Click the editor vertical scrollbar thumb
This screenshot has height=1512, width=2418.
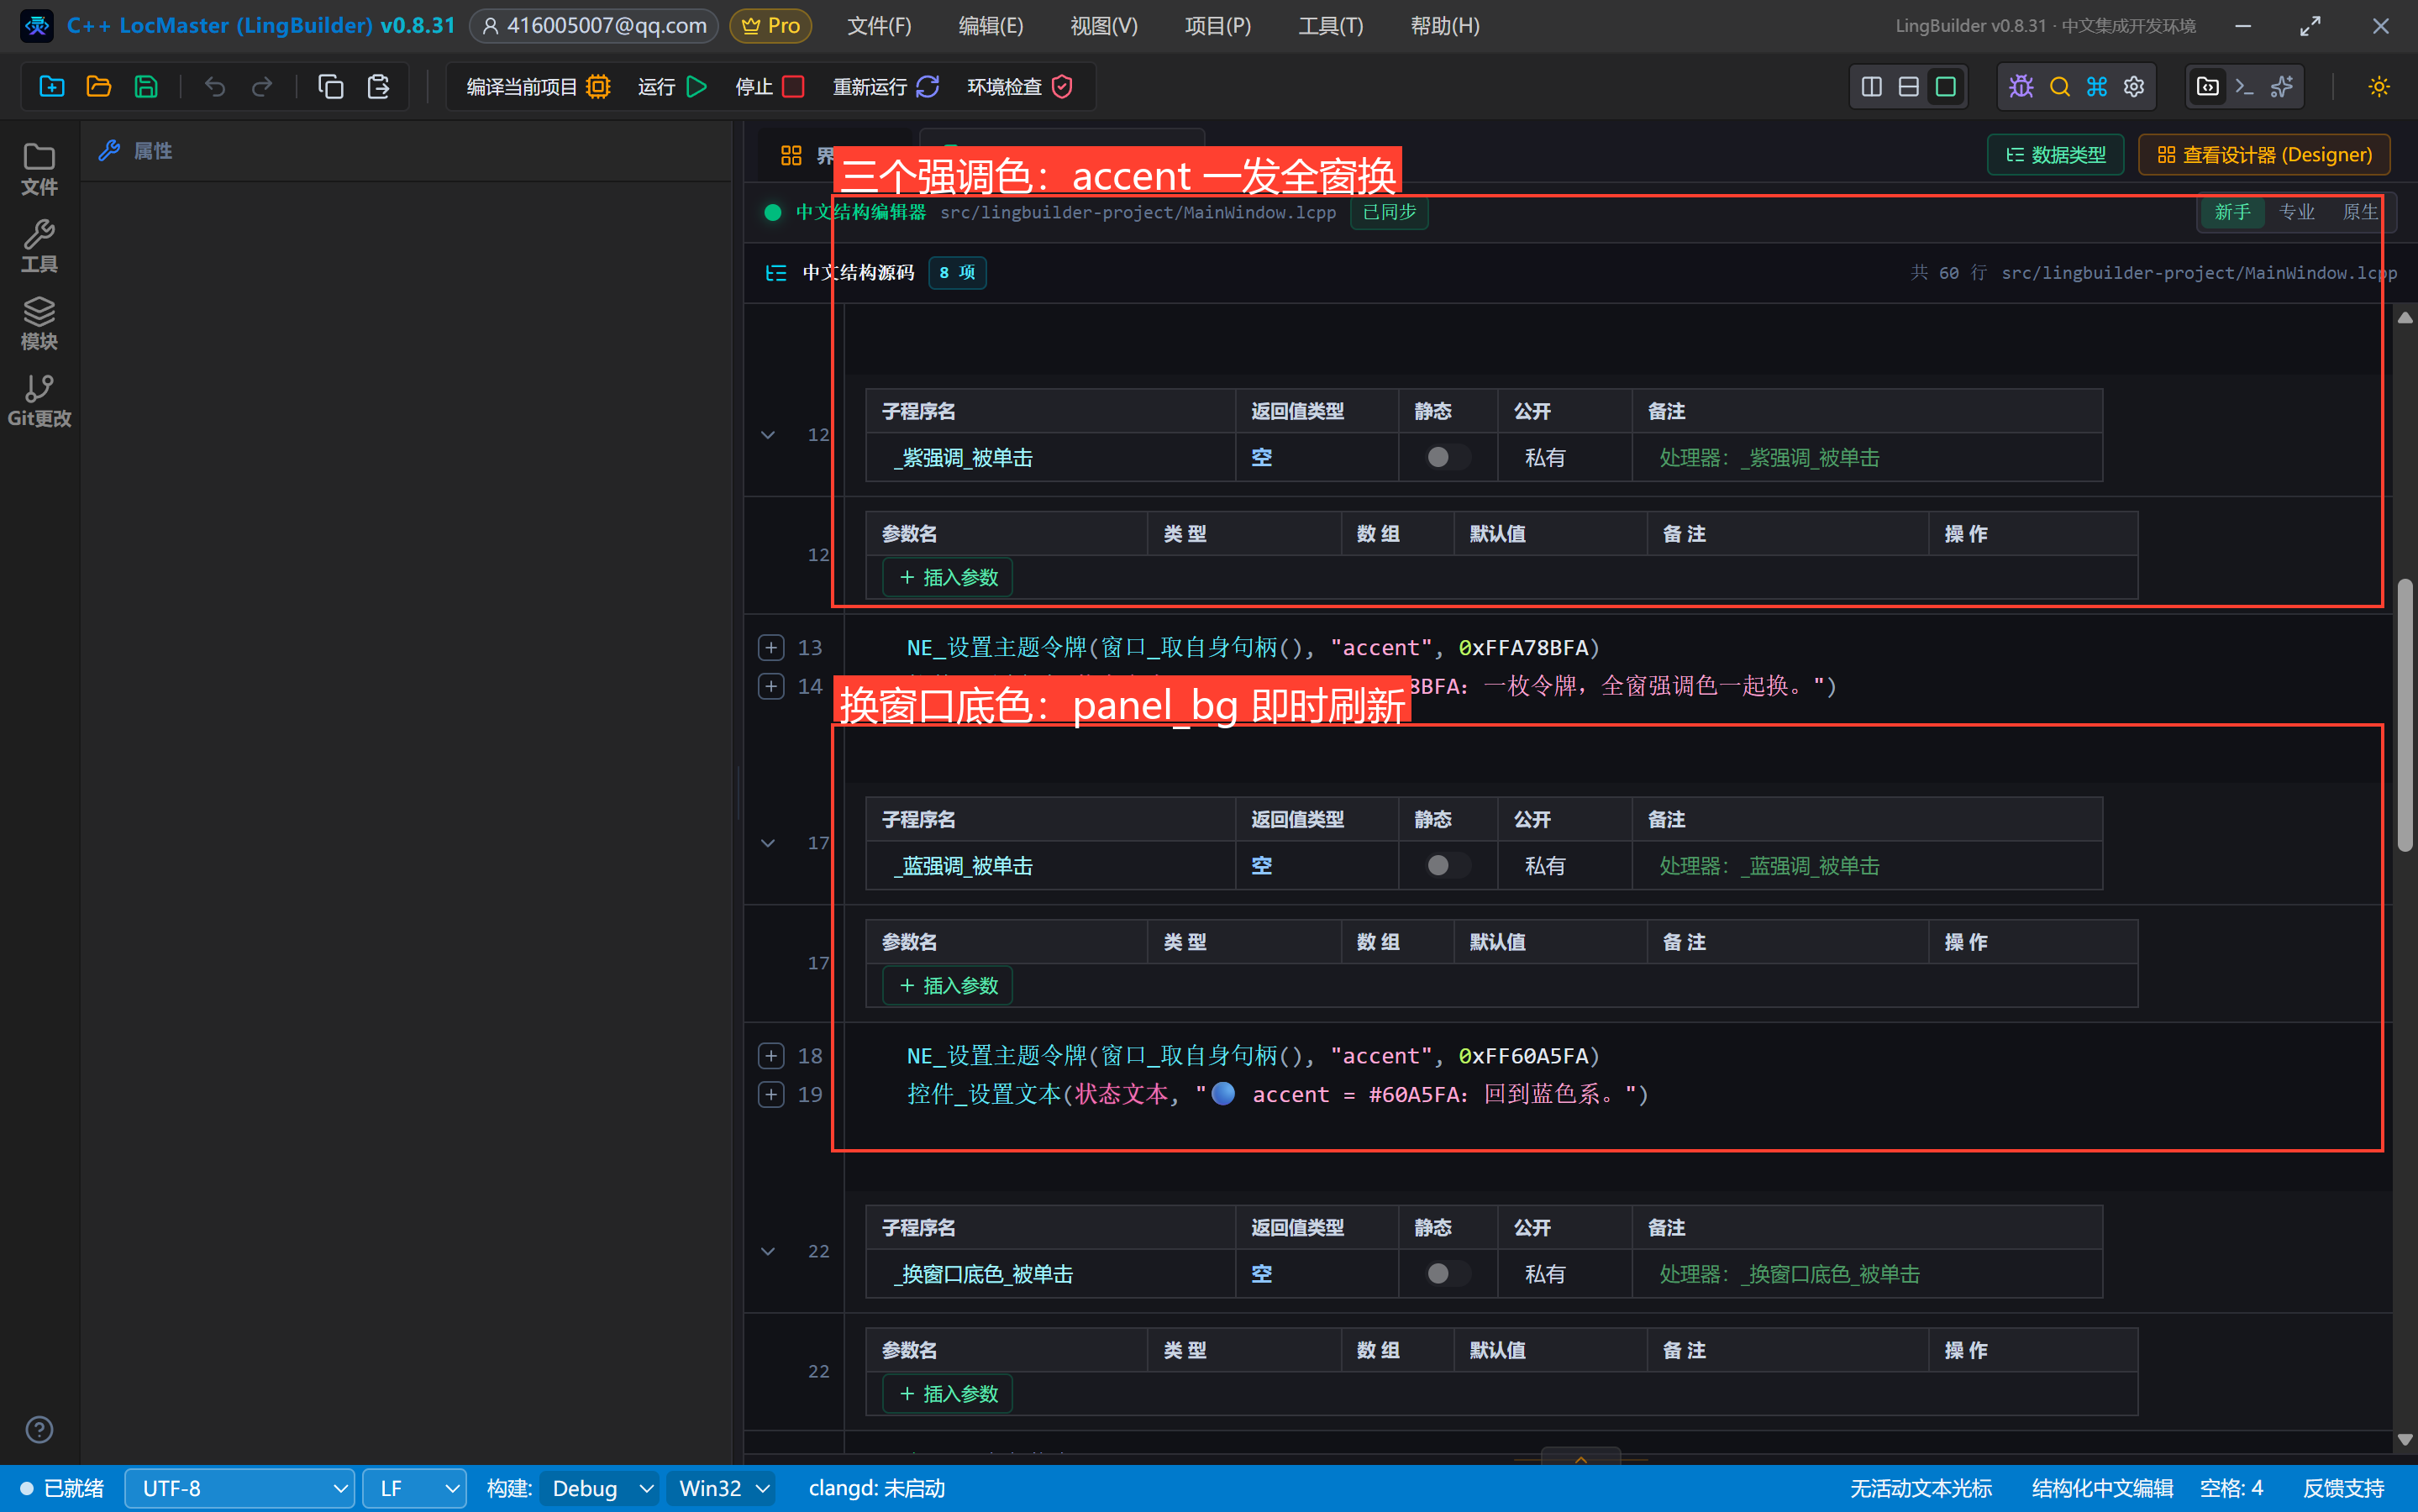point(2406,715)
